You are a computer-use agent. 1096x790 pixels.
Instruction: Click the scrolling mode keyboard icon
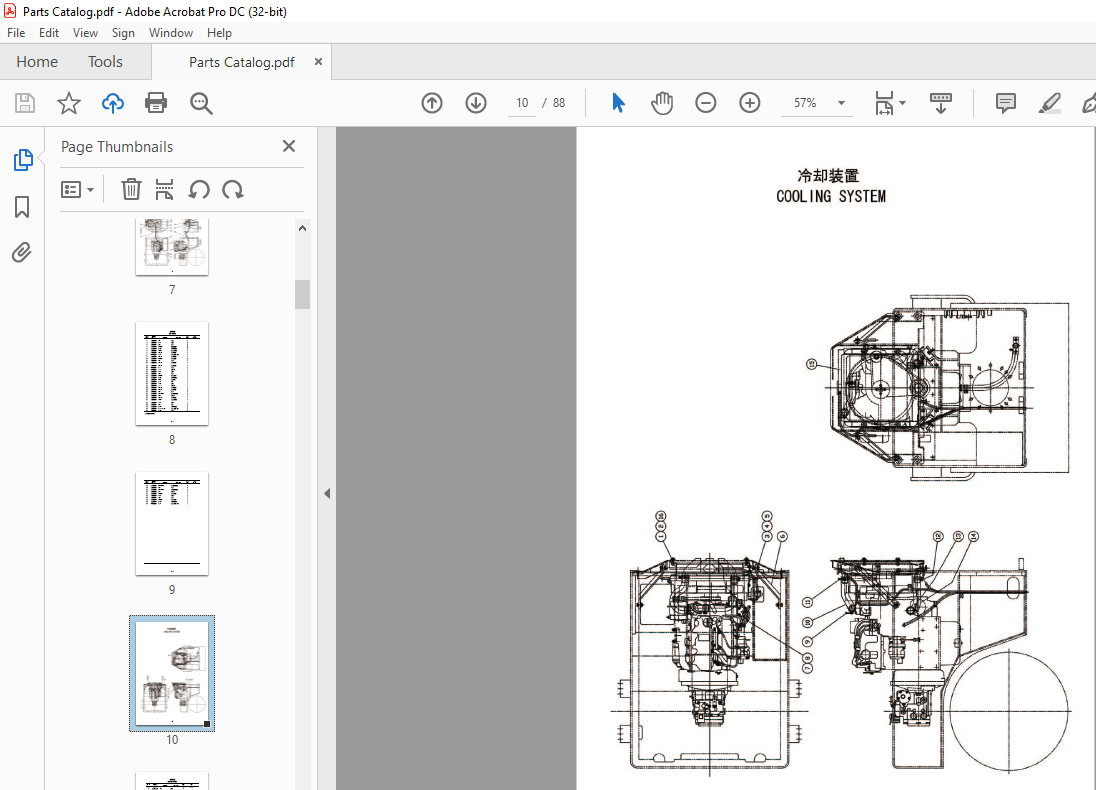pos(941,103)
